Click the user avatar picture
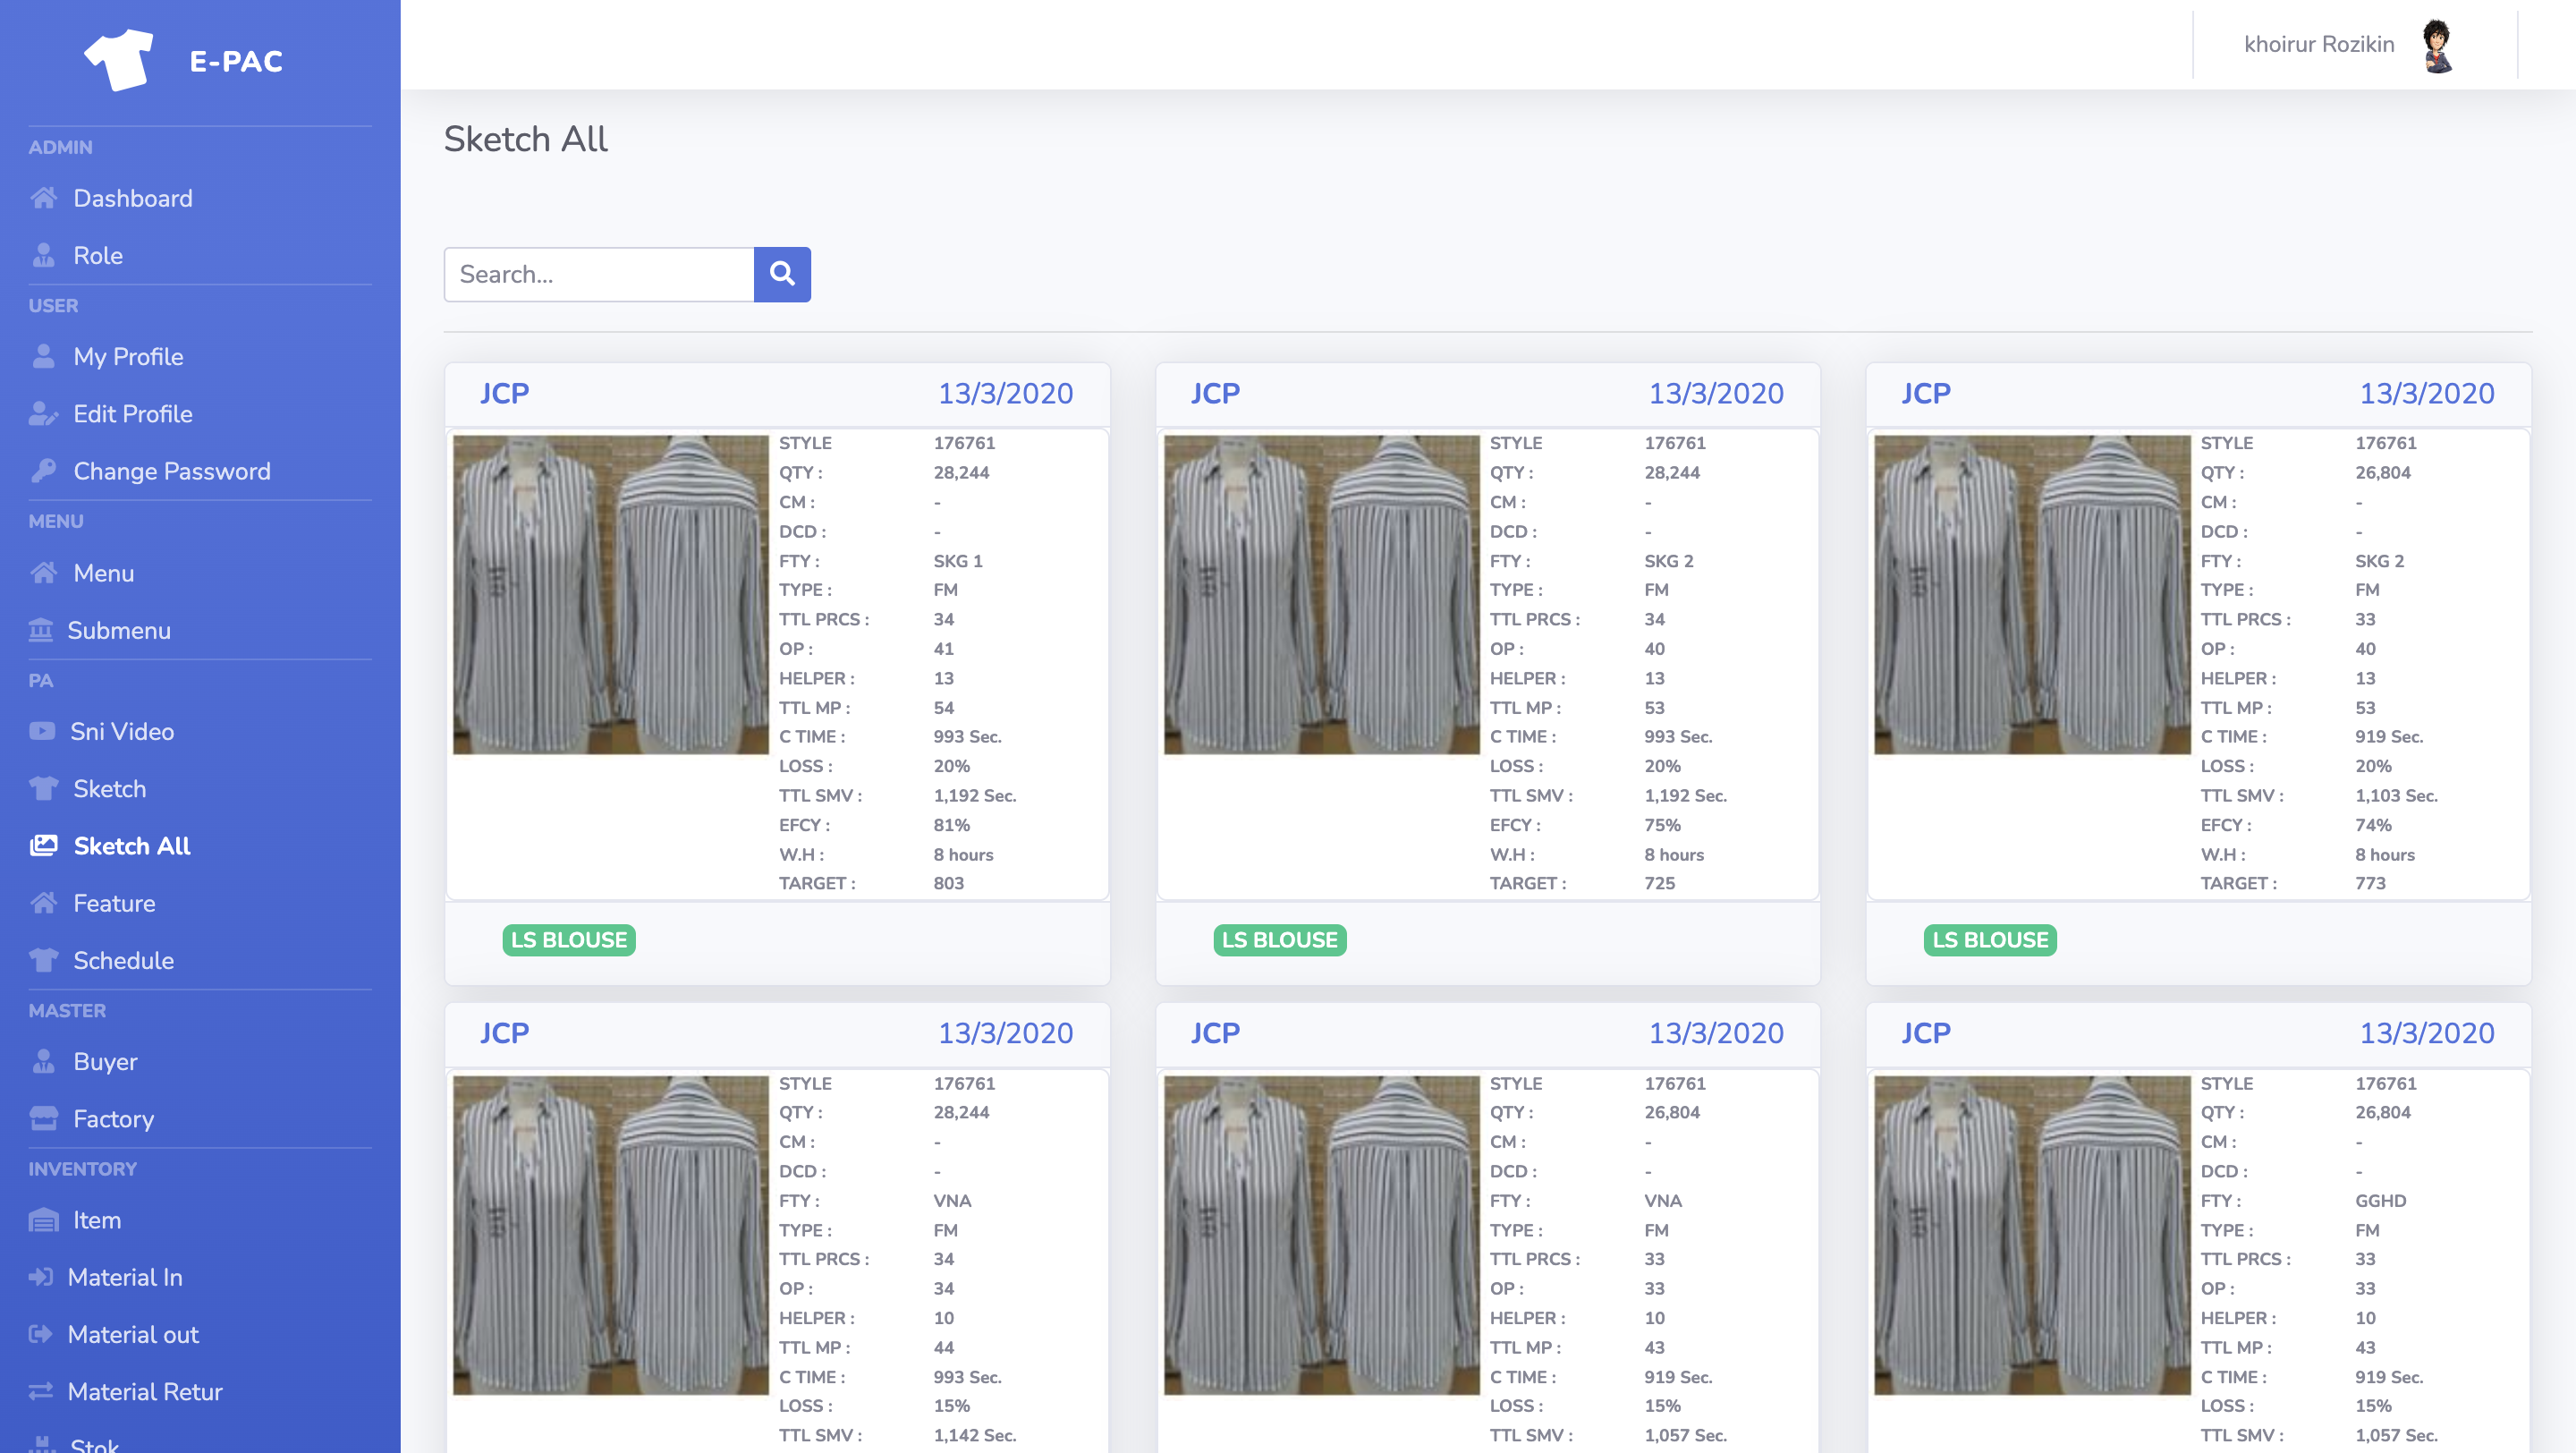 click(x=2437, y=46)
